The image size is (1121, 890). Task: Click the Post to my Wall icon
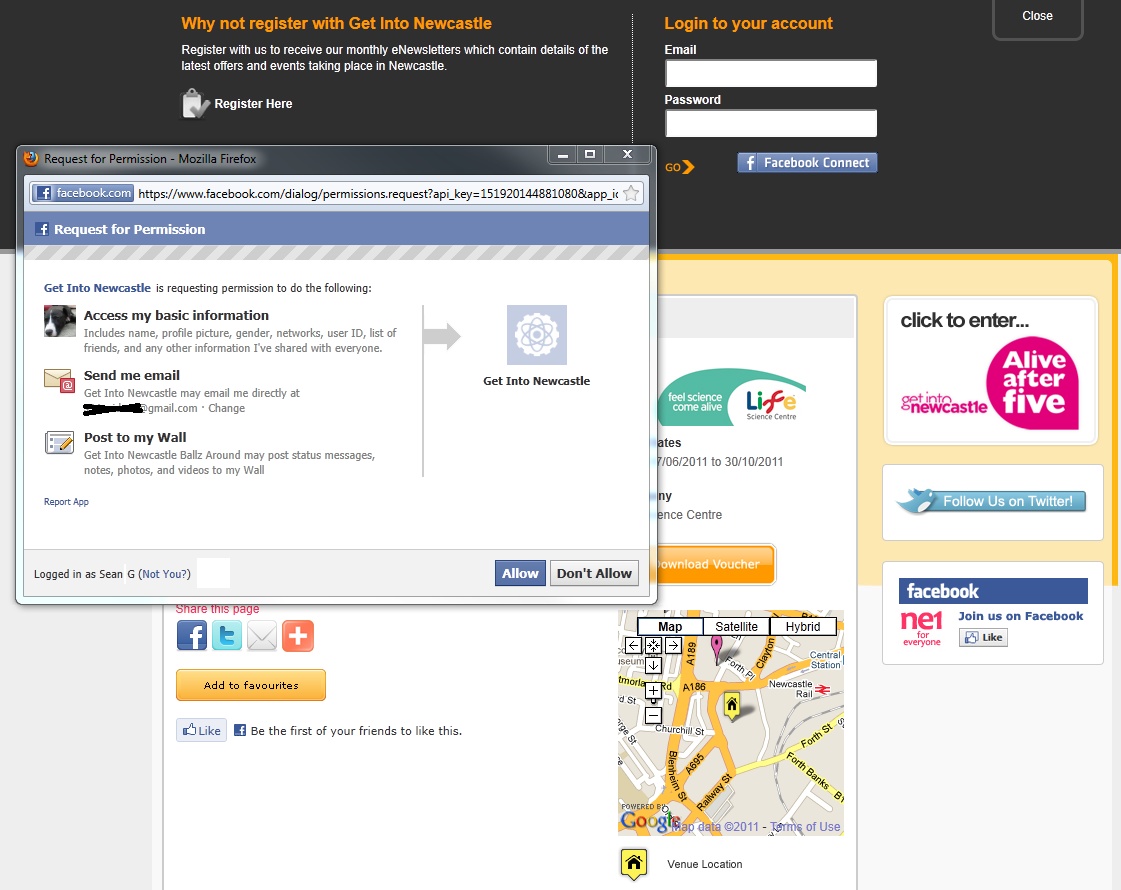tap(59, 442)
